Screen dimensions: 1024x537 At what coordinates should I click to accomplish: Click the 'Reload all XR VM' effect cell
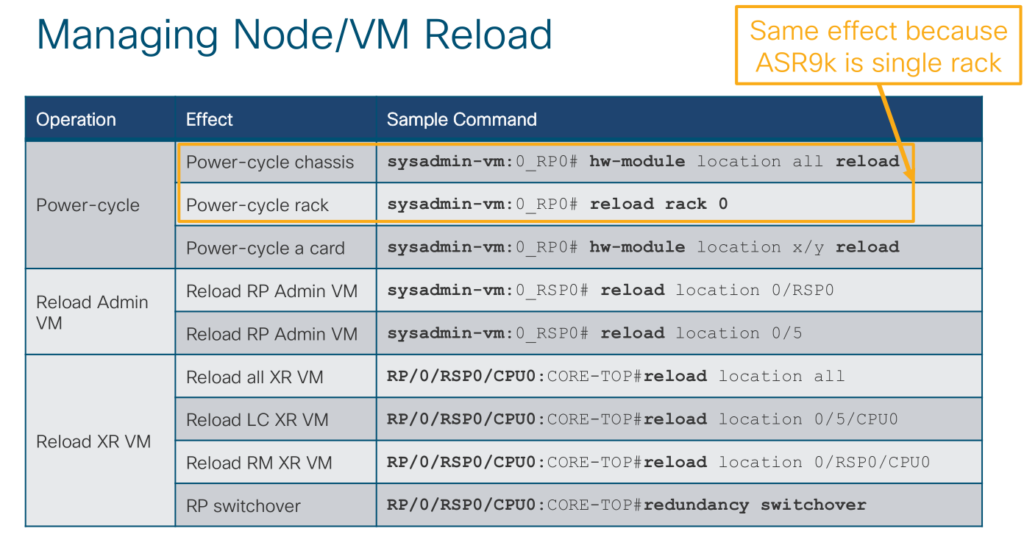coord(254,377)
